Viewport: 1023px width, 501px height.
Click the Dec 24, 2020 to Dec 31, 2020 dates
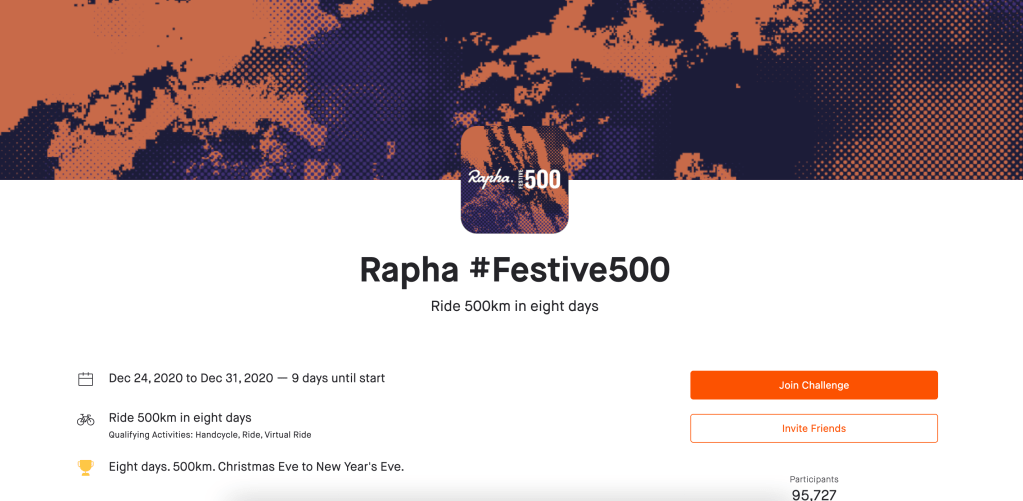[191, 378]
